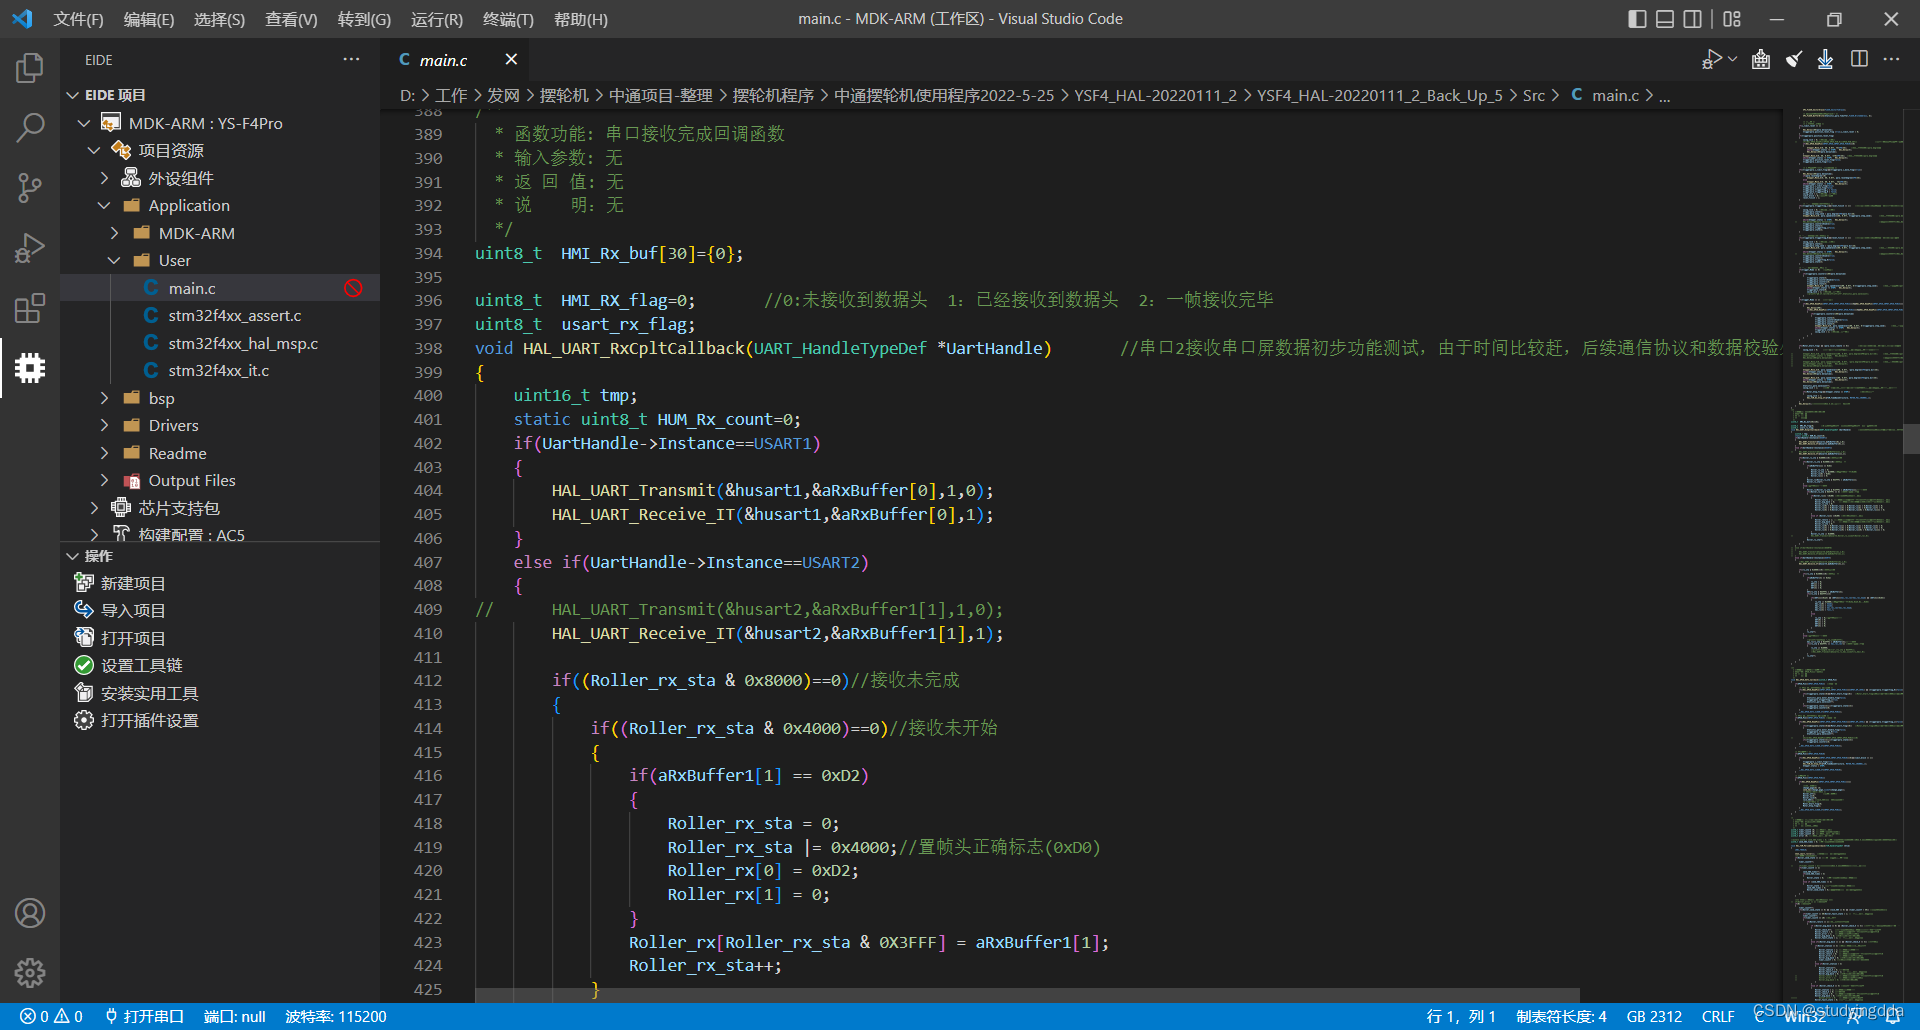This screenshot has height=1030, width=1920.
Task: Collapse the User folder
Action: pyautogui.click(x=114, y=260)
